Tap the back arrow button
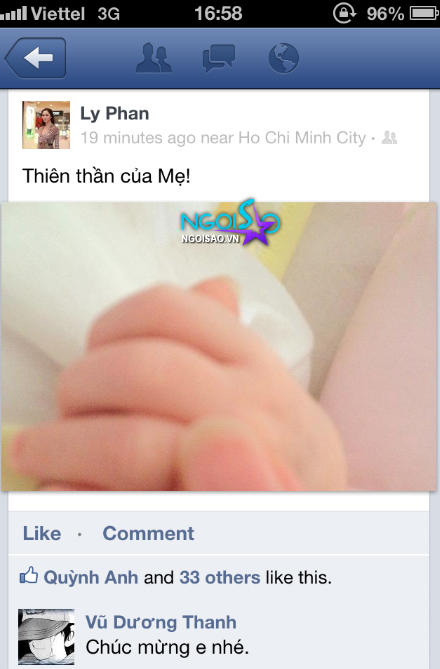Image resolution: width=440 pixels, height=669 pixels. tap(36, 58)
